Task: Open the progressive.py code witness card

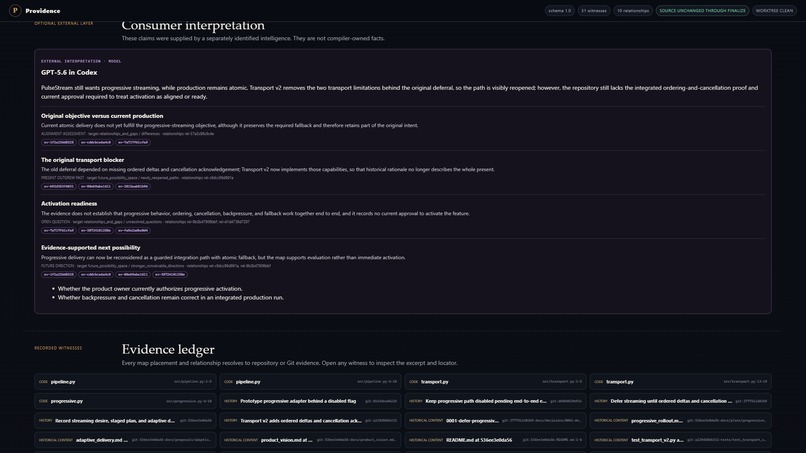Action: pyautogui.click(x=125, y=401)
